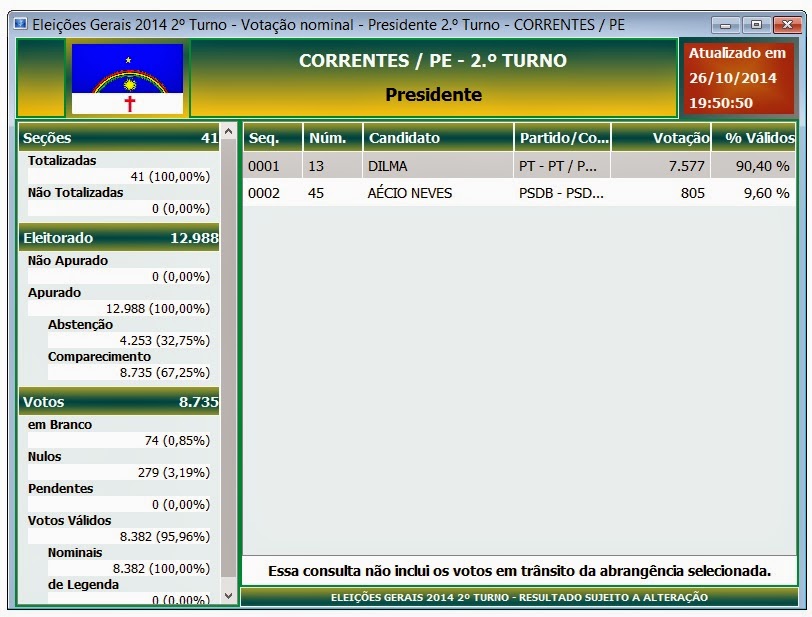Click the Votos section header
Image resolution: width=812 pixels, height=617 pixels.
pyautogui.click(x=119, y=402)
